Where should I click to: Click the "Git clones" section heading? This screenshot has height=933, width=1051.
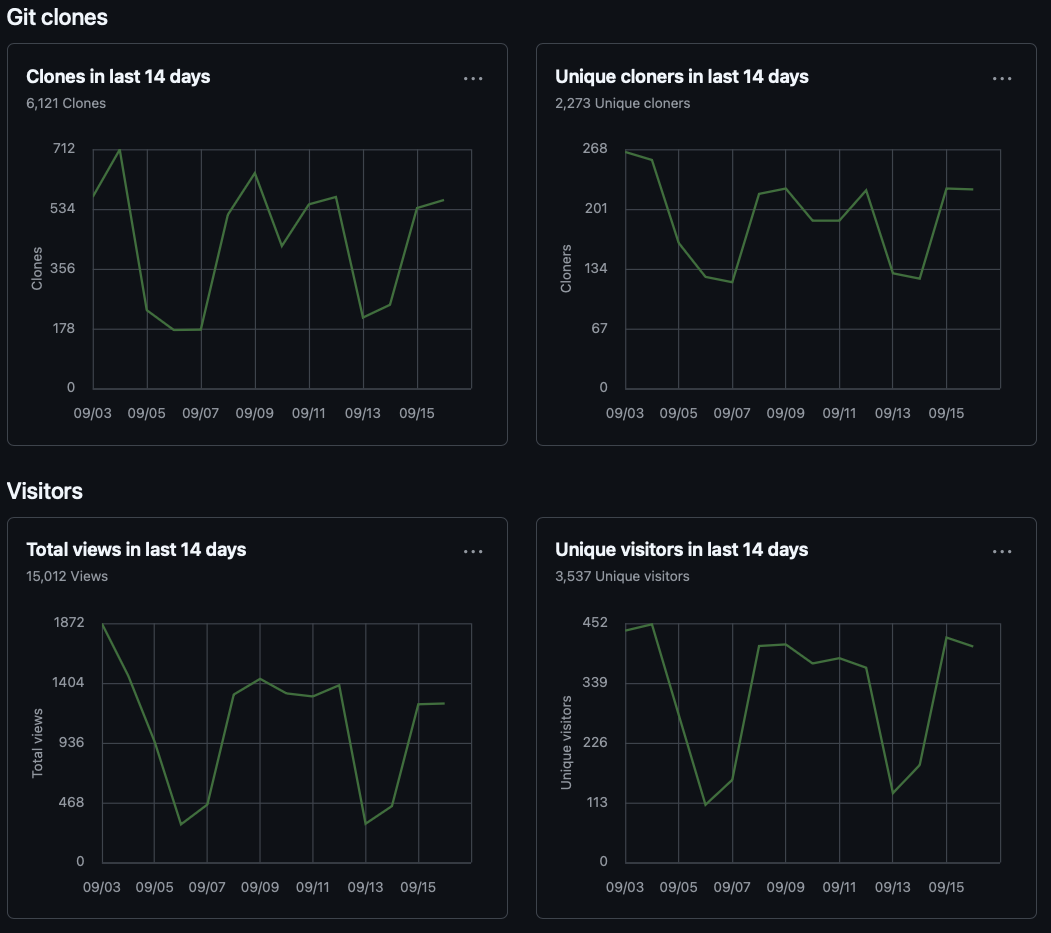point(57,17)
